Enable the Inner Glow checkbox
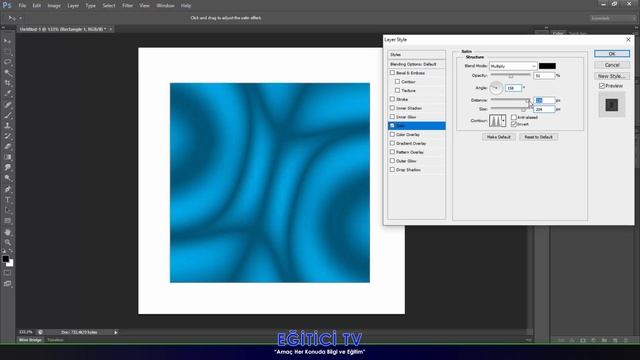Screen dimensions: 640x360 (392, 117)
